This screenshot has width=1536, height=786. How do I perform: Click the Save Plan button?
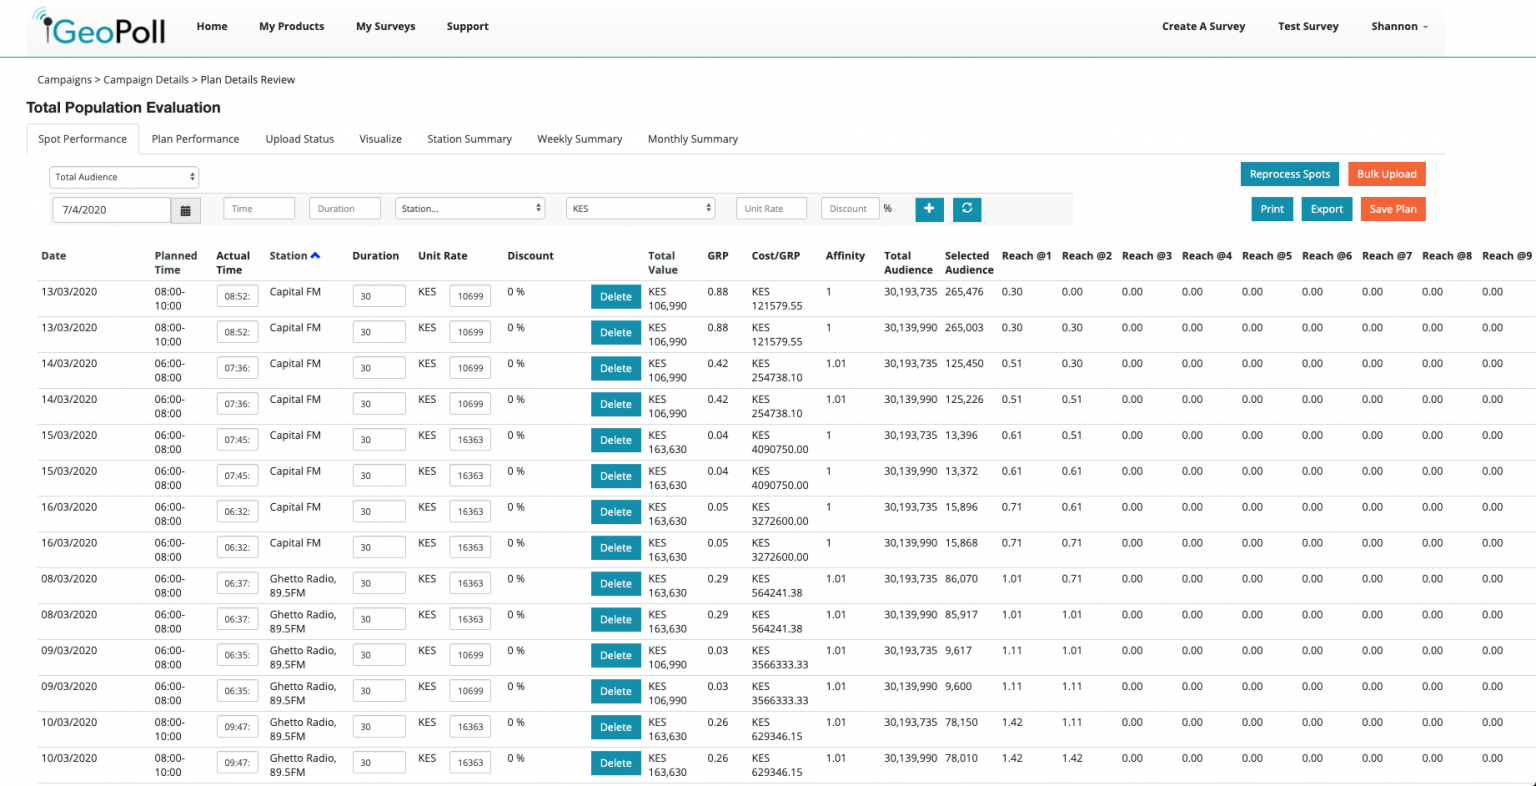(x=1392, y=209)
